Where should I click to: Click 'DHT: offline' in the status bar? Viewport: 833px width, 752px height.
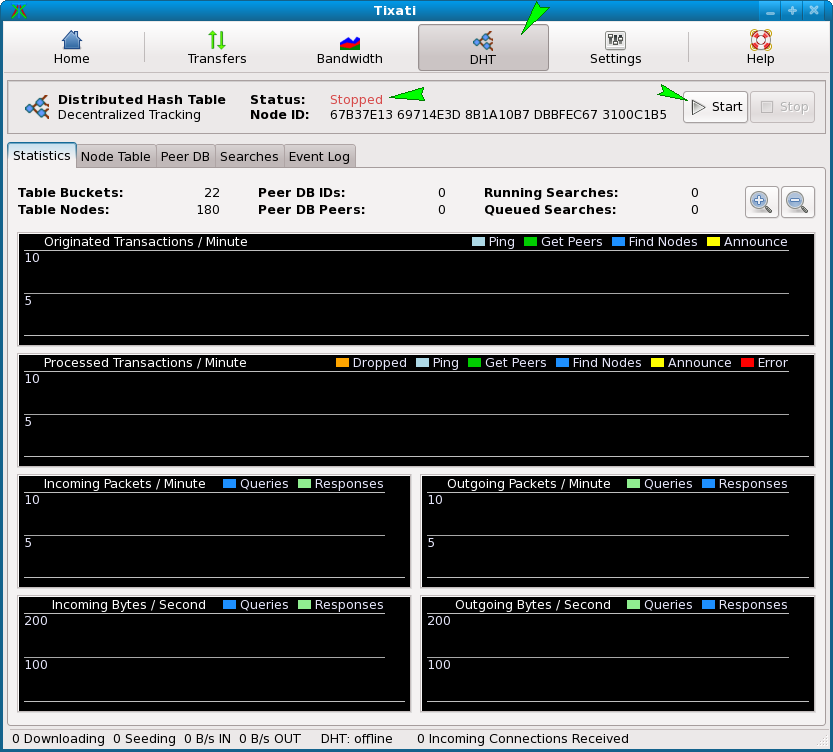[x=356, y=739]
